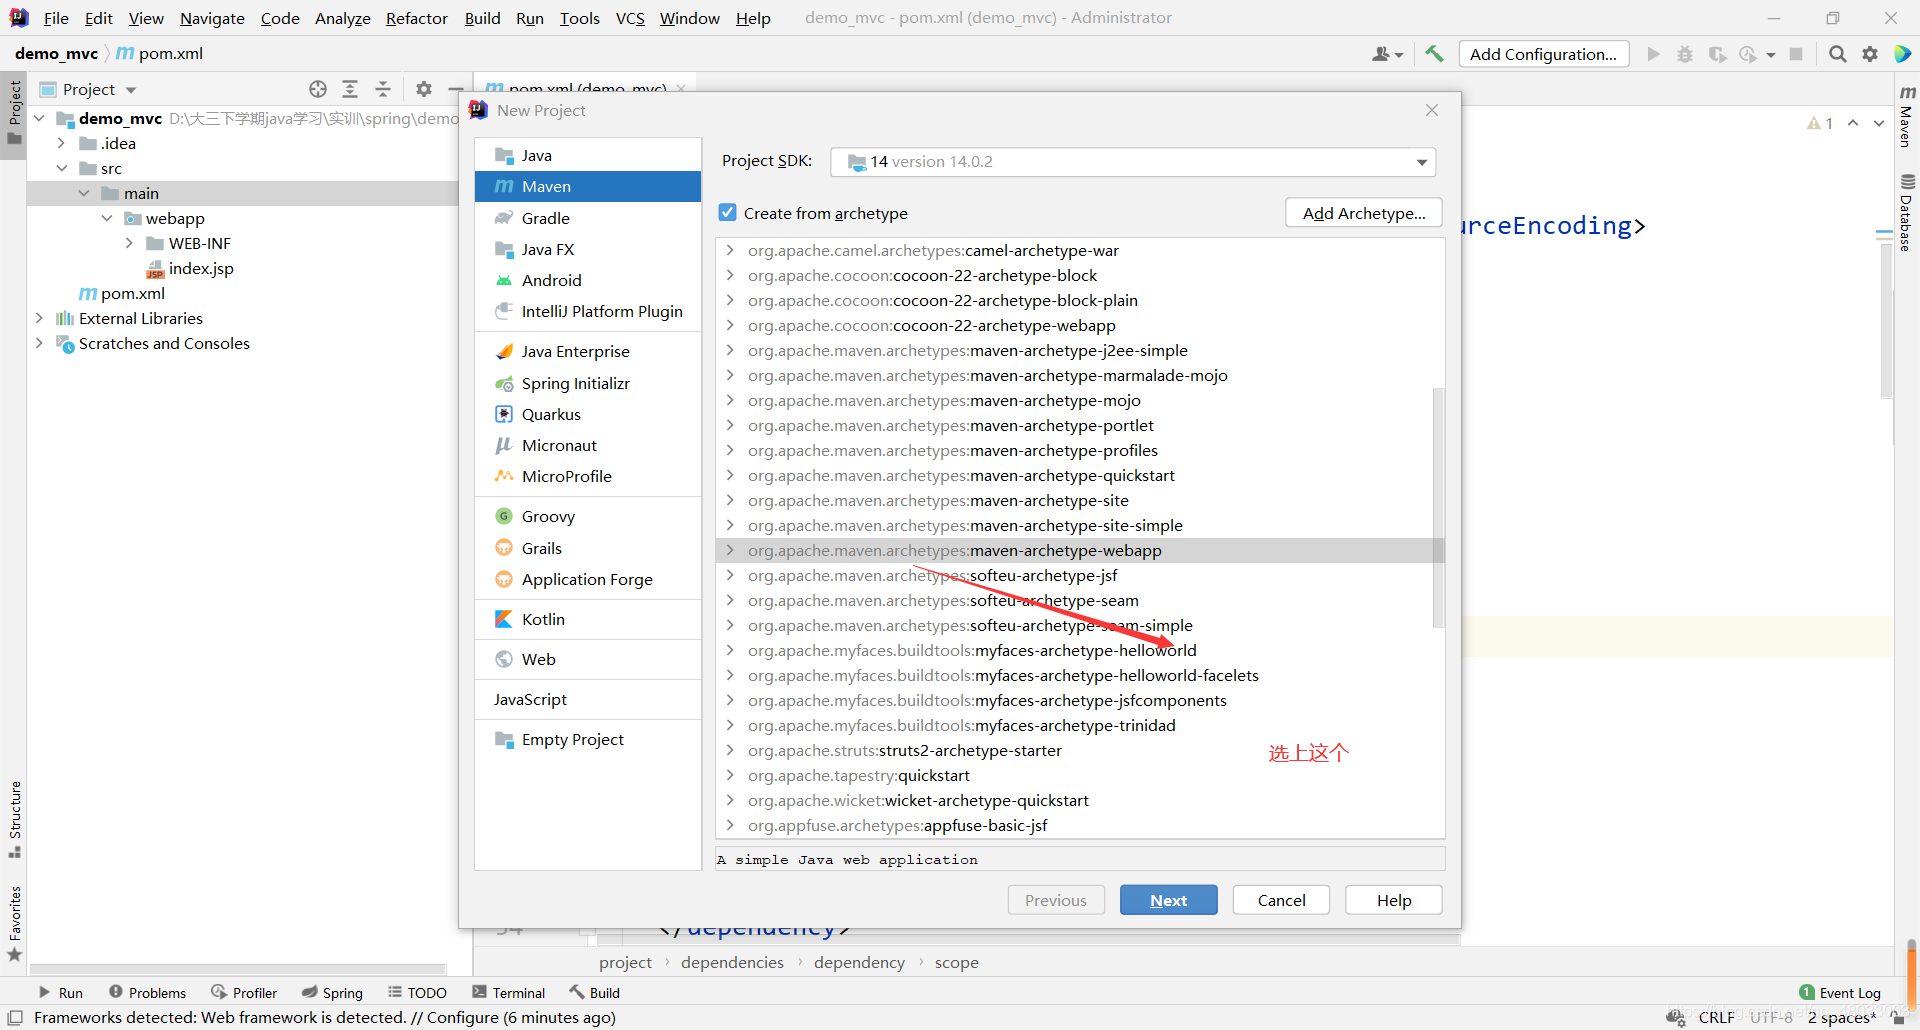Select Kotlin project type
This screenshot has height=1030, width=1920.
tap(588, 619)
